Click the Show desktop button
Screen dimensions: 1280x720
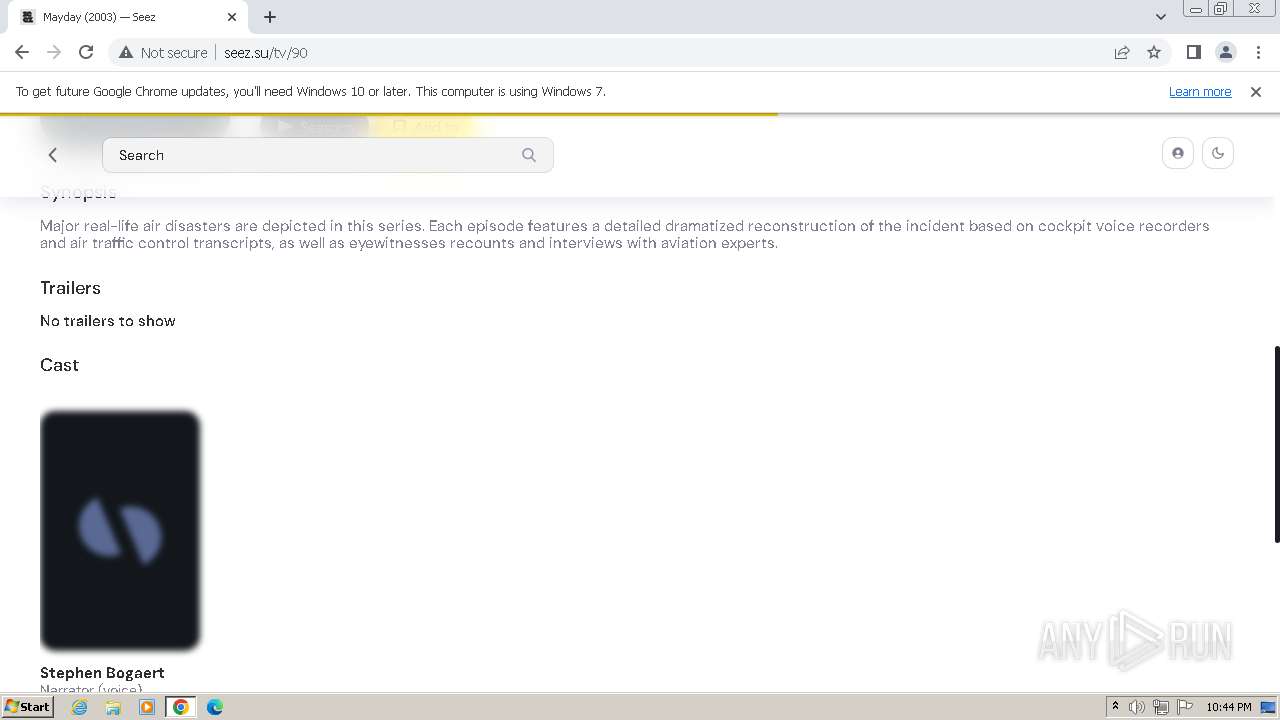(x=1268, y=707)
